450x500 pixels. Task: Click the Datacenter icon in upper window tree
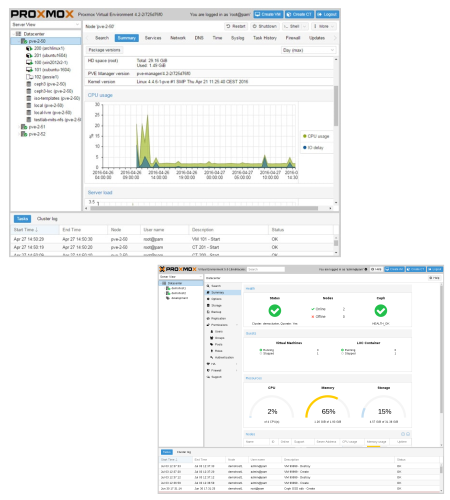[18, 34]
